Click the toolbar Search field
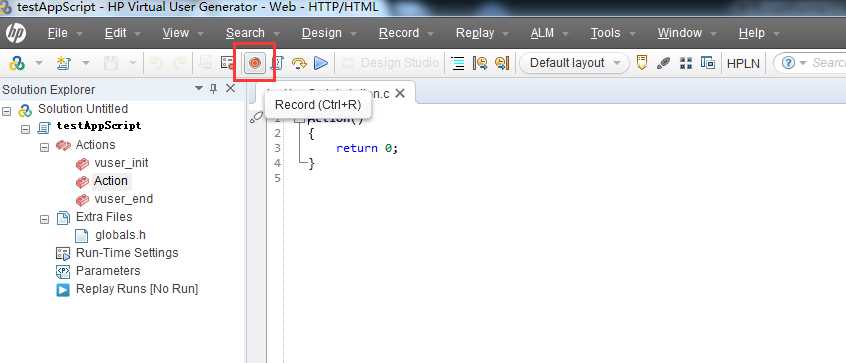This screenshot has width=846, height=363. click(x=828, y=63)
